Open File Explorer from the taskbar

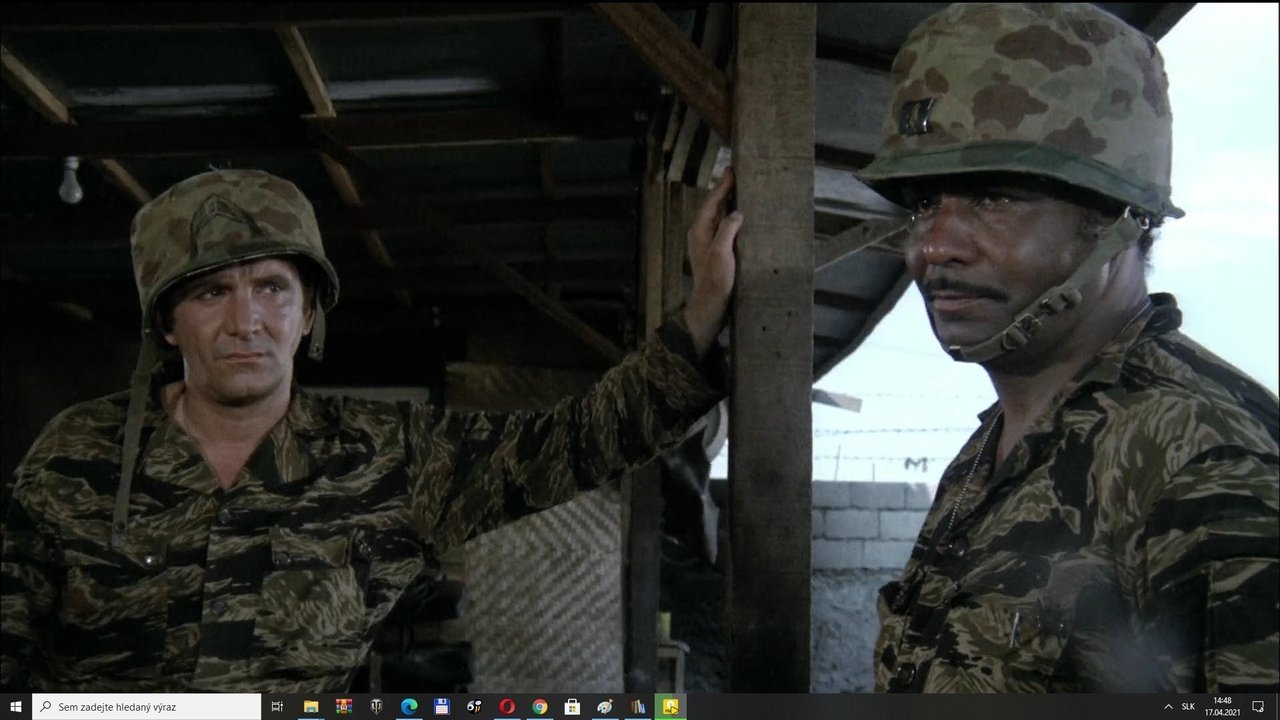tap(311, 706)
